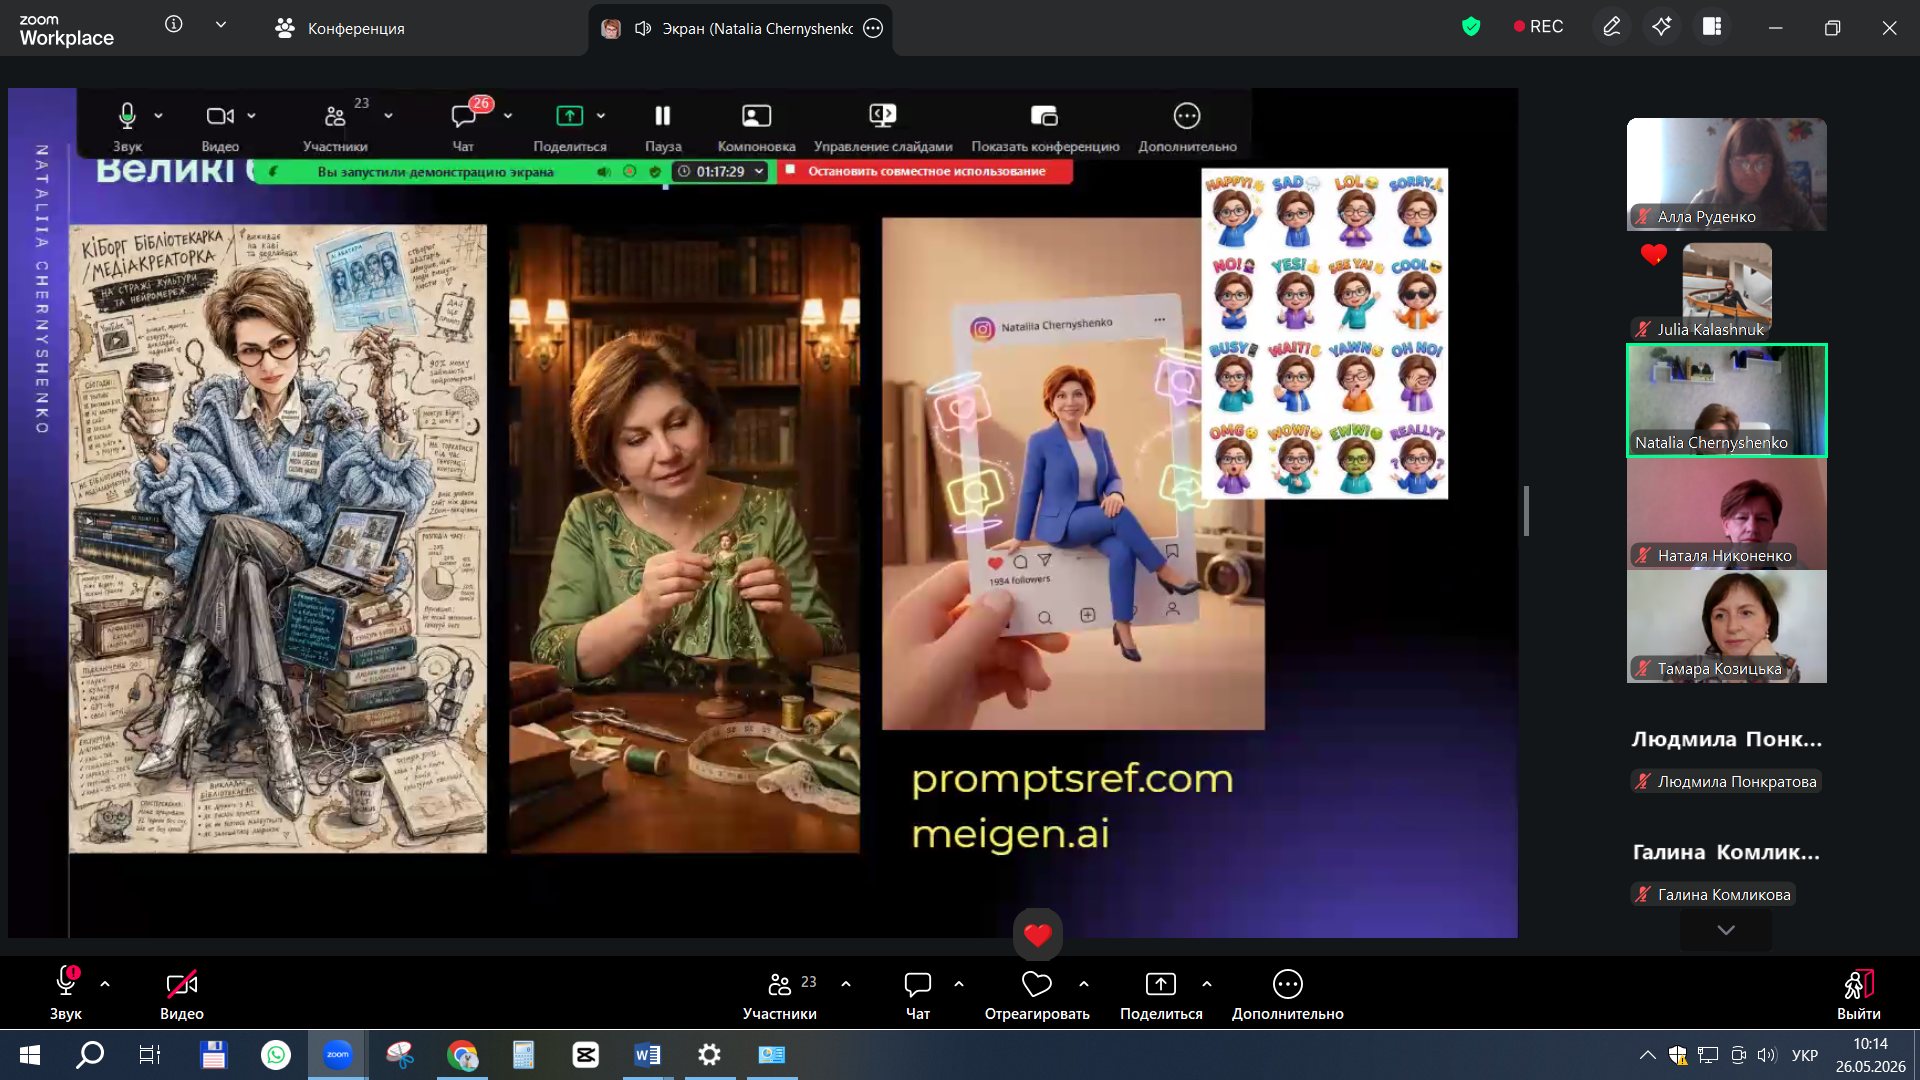
Task: Open the annotation pencil tool
Action: point(1611,27)
